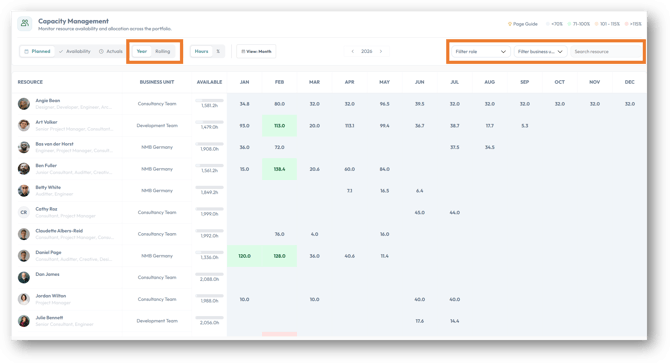Select the Year range toggle
670x363 pixels.
141,51
